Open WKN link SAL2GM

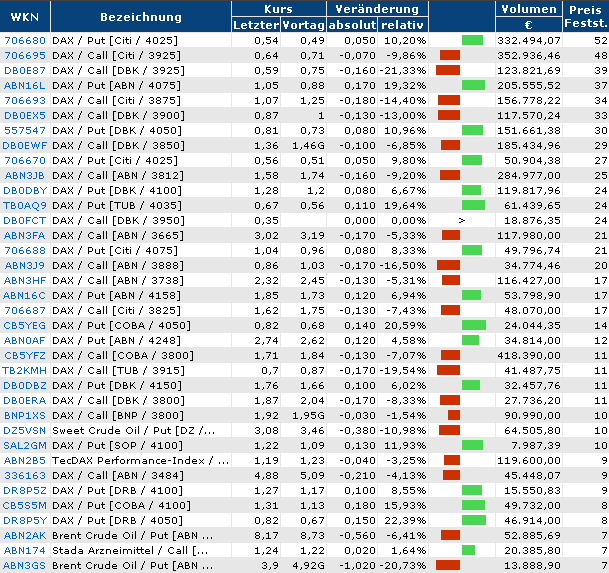(x=25, y=446)
